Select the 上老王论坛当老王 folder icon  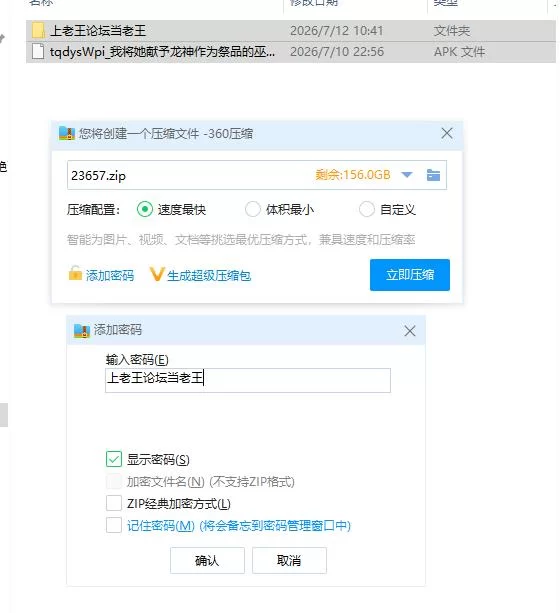(x=38, y=30)
